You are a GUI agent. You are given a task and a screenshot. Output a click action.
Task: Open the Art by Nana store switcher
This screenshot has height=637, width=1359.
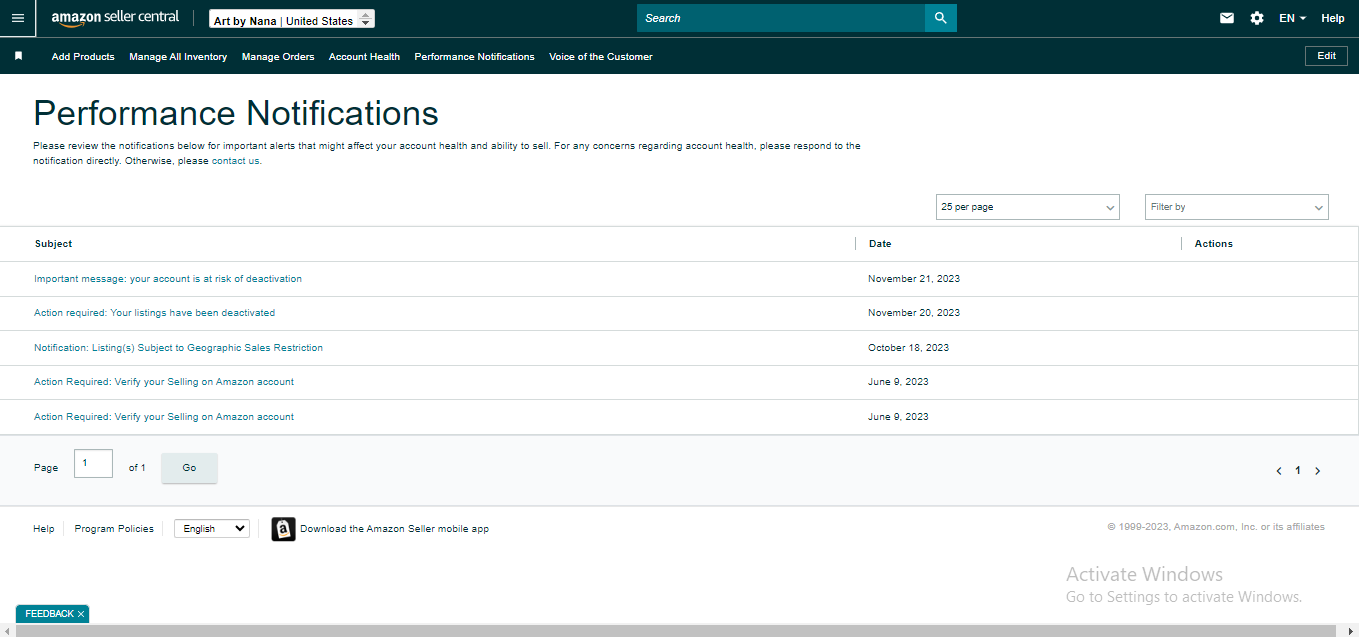pyautogui.click(x=292, y=19)
